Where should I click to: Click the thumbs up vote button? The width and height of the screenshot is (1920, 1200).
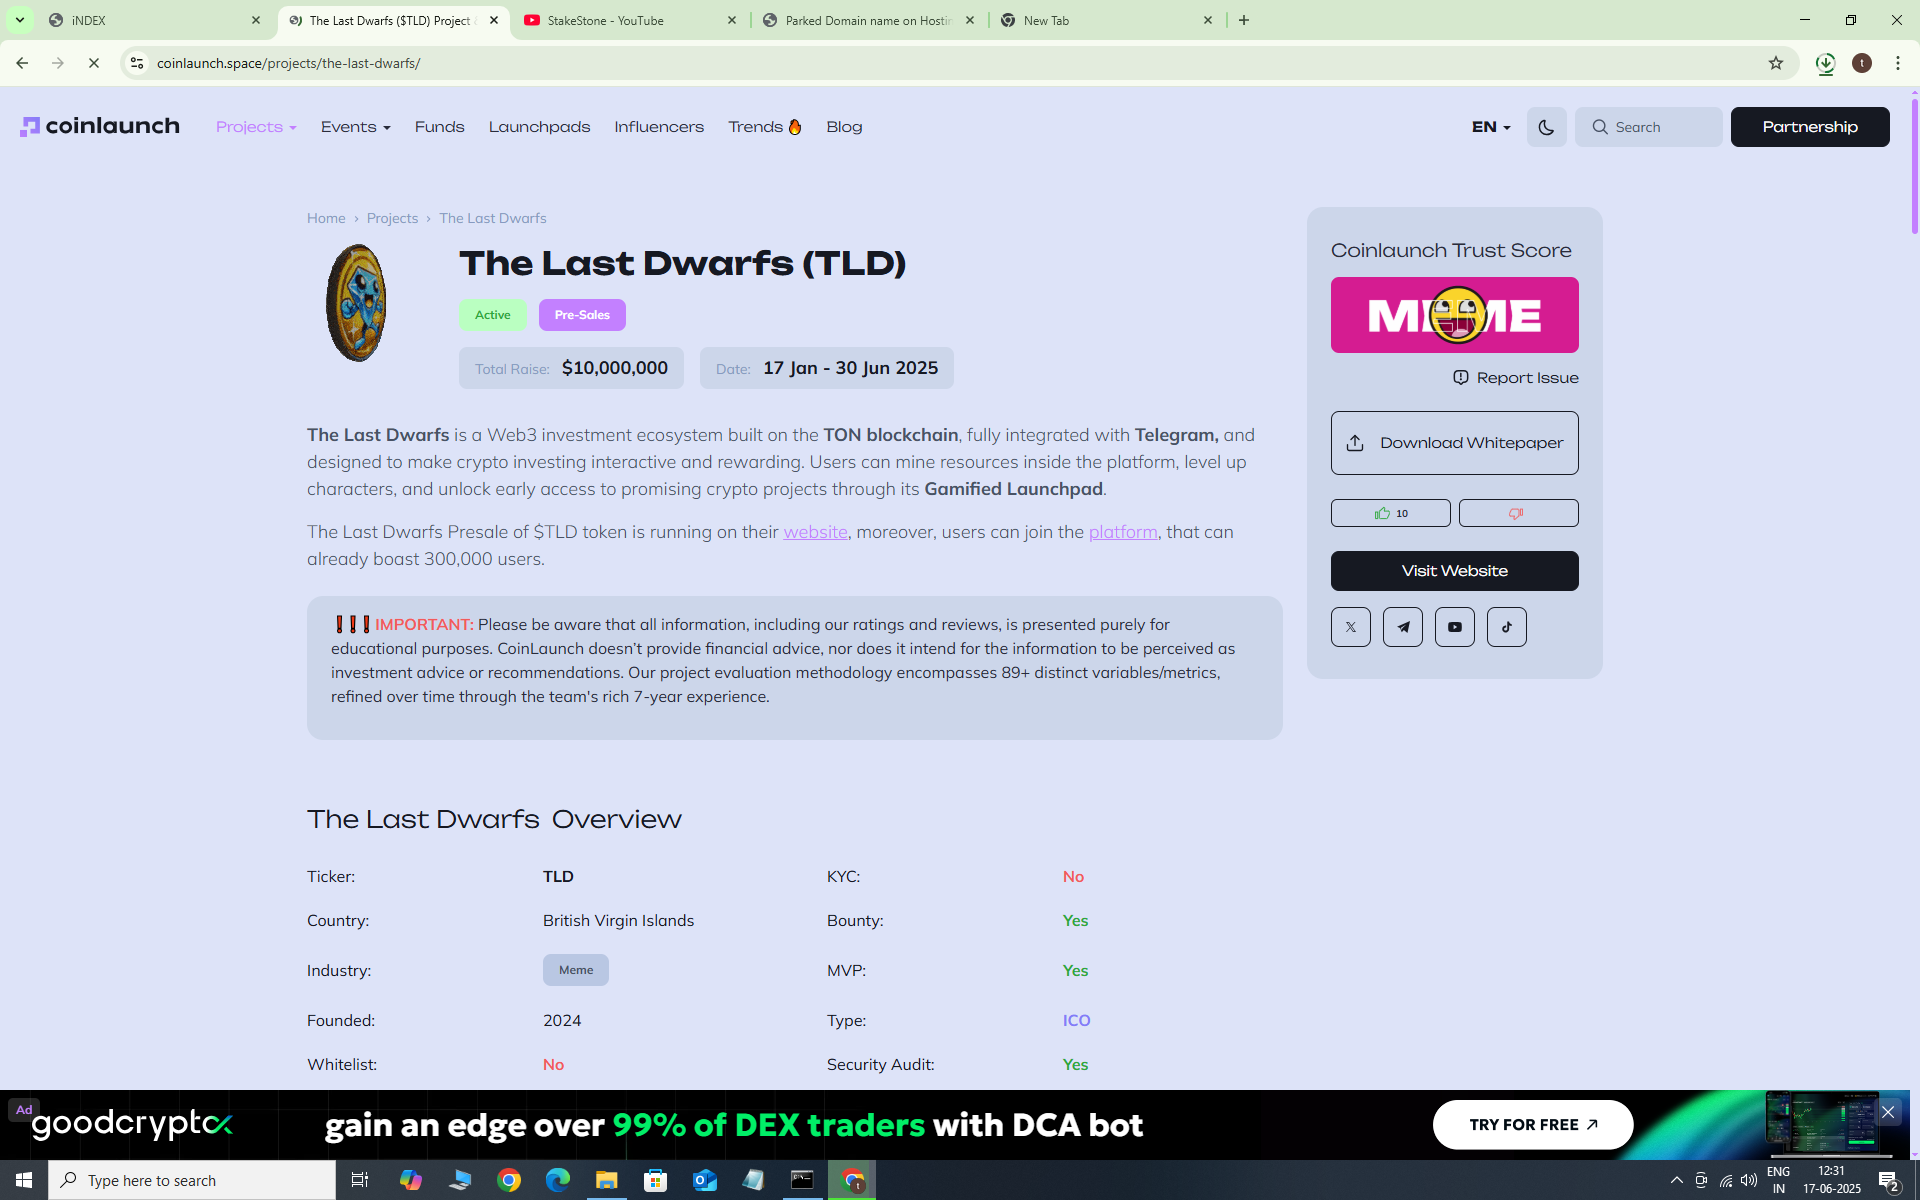point(1390,513)
